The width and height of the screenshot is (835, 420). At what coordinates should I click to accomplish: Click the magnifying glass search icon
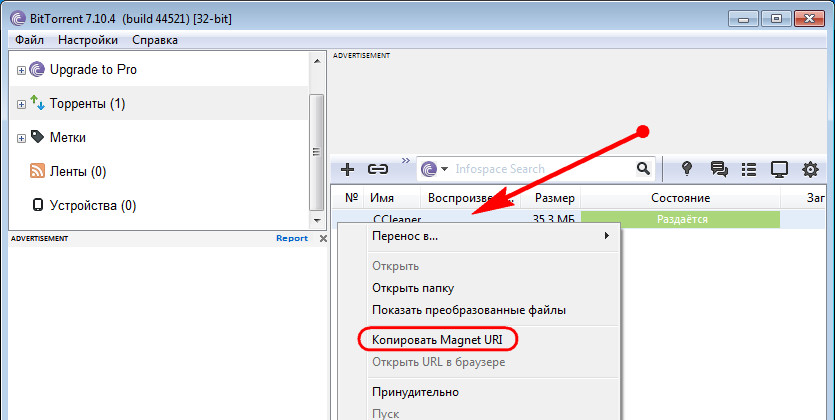click(x=643, y=169)
